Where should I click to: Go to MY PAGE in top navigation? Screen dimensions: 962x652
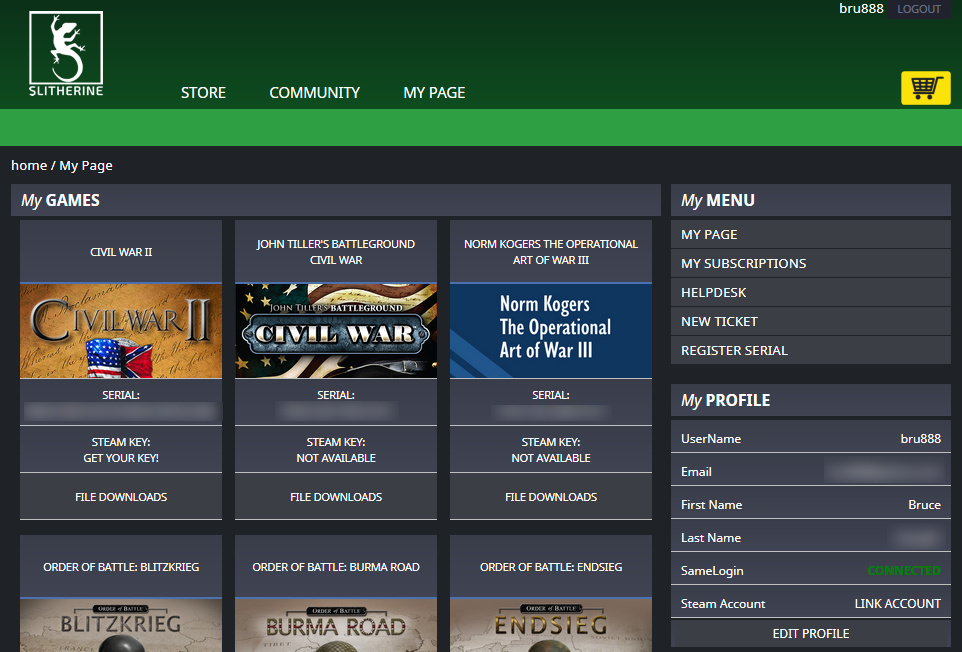(434, 93)
